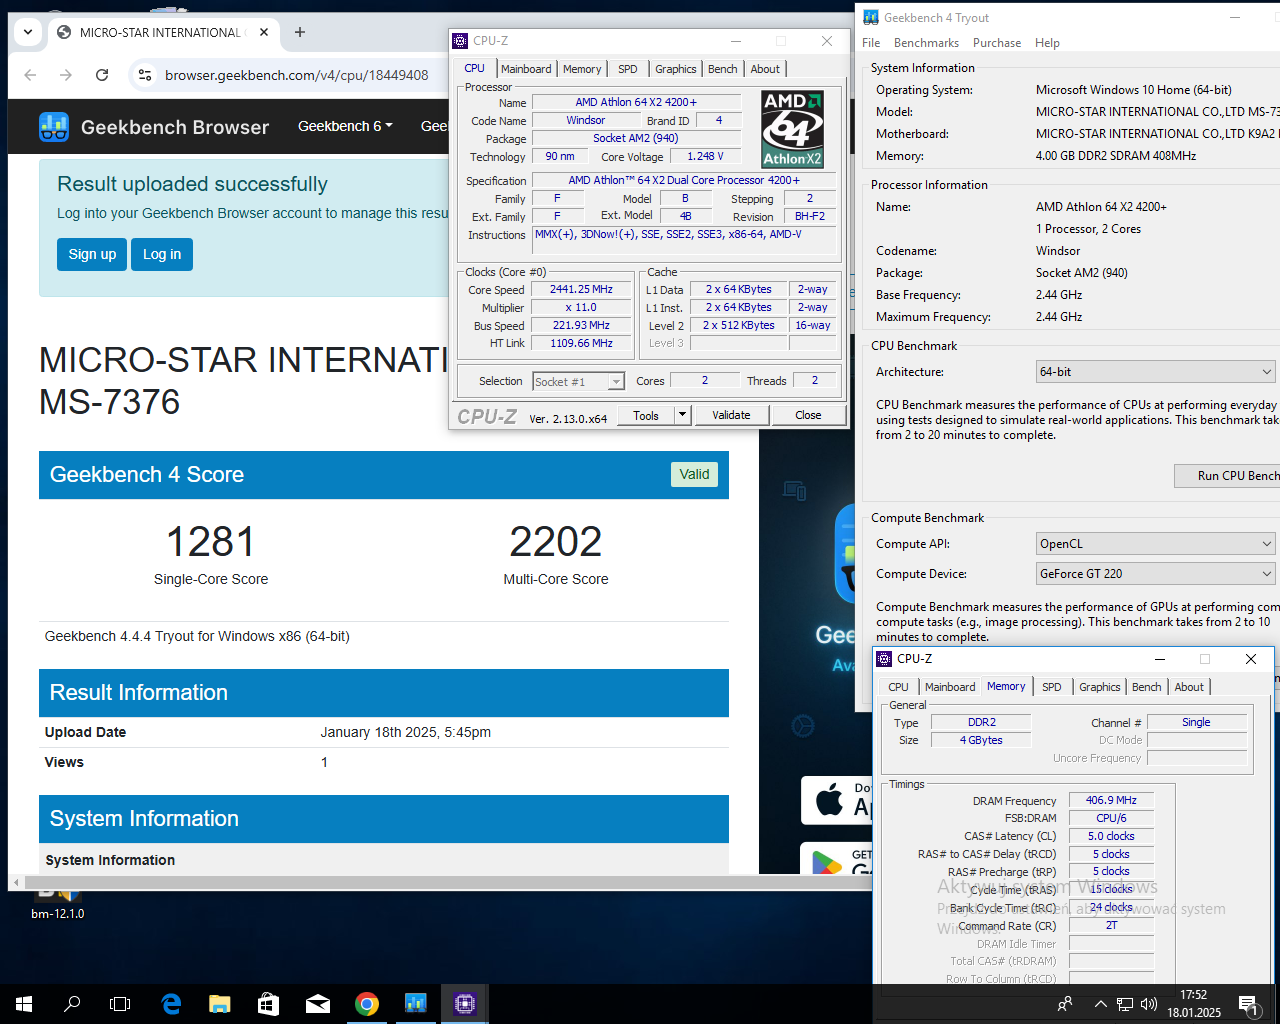Screen dimensions: 1280x1024
Task: Click the Sign up button
Action: [x=92, y=254]
